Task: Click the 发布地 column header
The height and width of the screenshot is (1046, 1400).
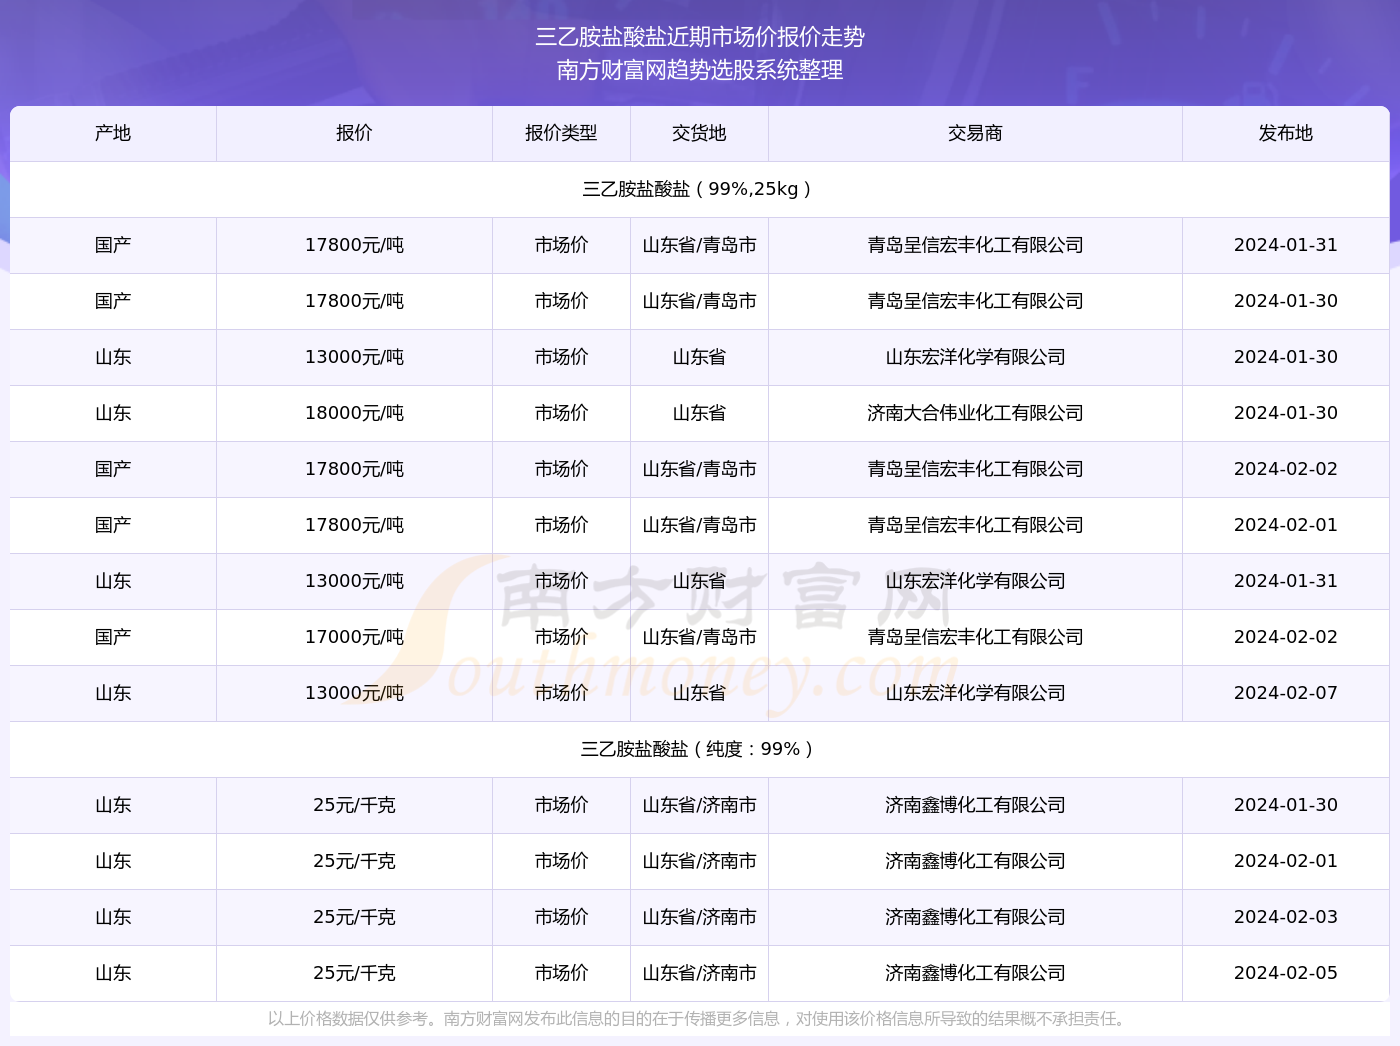Action: [x=1286, y=133]
